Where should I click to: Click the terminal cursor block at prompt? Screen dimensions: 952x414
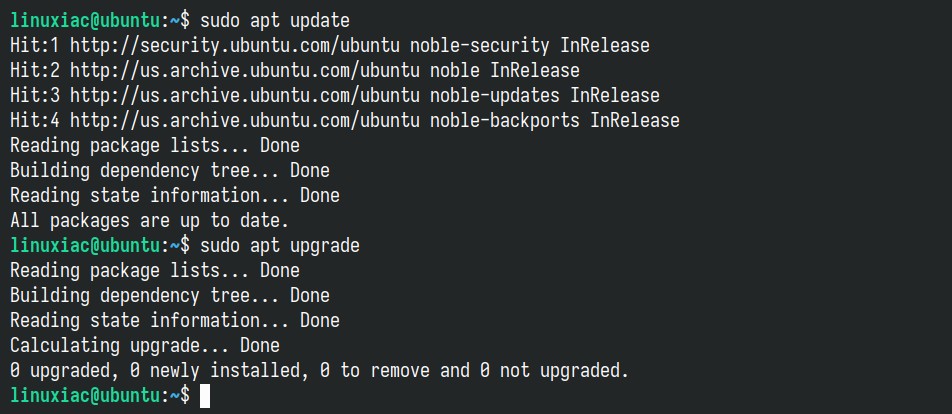[x=205, y=396]
